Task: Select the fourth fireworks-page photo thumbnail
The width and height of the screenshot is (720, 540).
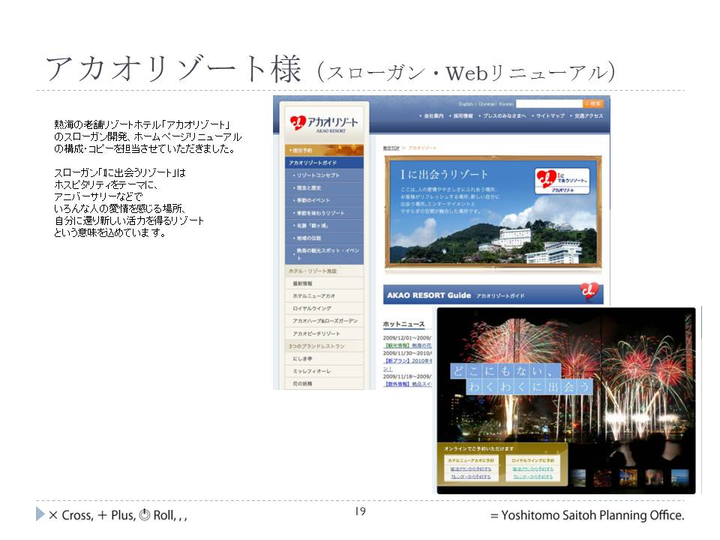Action: [x=654, y=478]
